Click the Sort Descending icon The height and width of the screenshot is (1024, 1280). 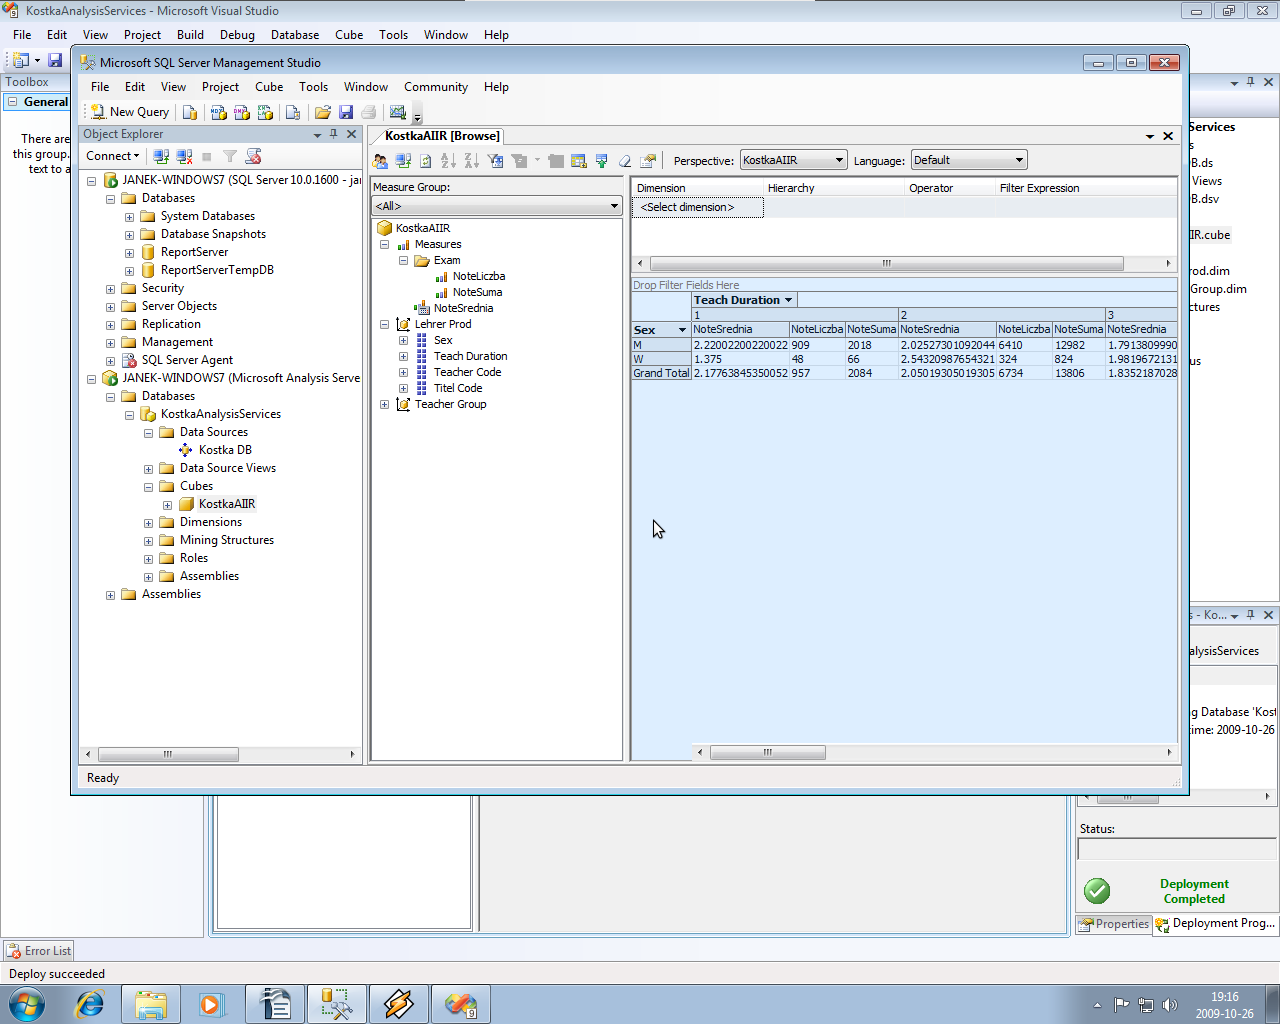[x=471, y=160]
